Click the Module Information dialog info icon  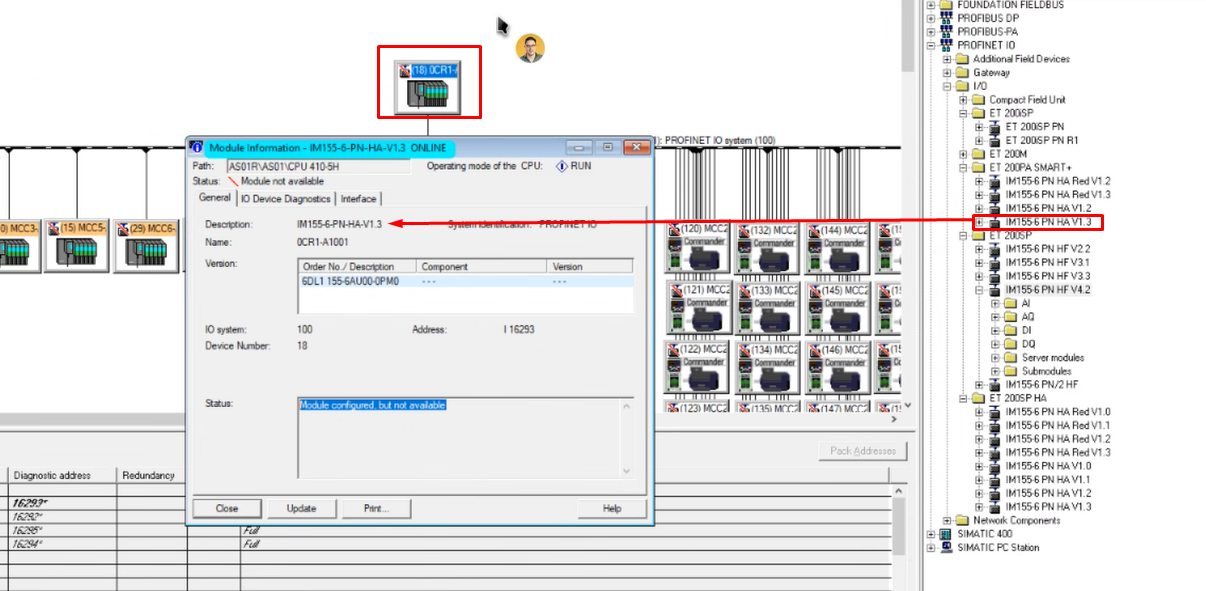coord(197,147)
